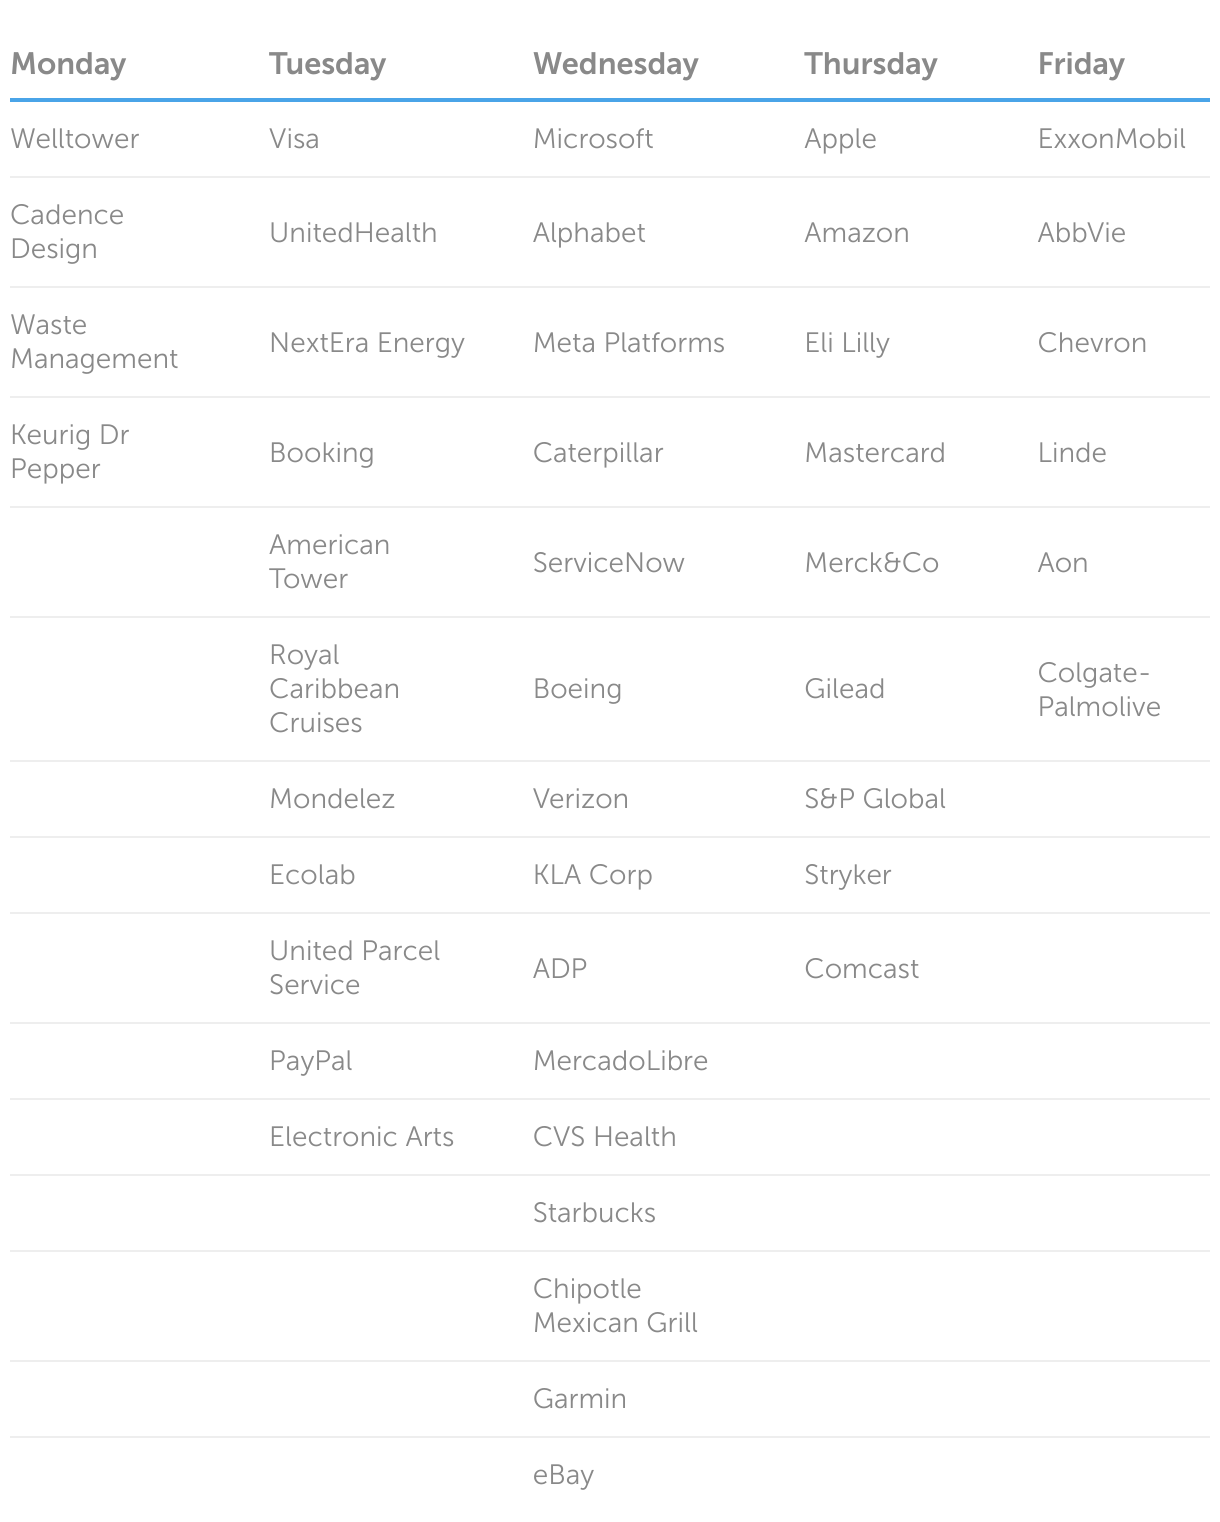This screenshot has height=1522, width=1220.
Task: Select the Cadence Design cell
Action: pyautogui.click(x=67, y=232)
